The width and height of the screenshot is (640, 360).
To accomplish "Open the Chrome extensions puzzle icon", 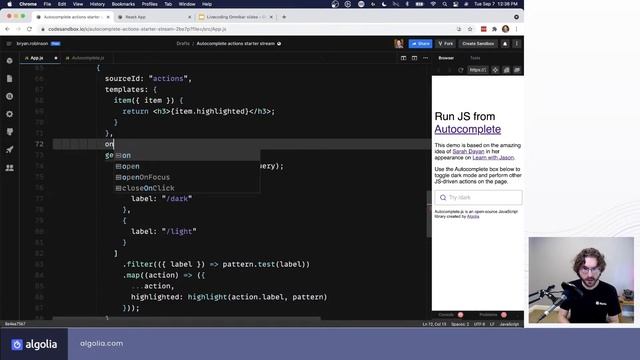I will pos(494,29).
